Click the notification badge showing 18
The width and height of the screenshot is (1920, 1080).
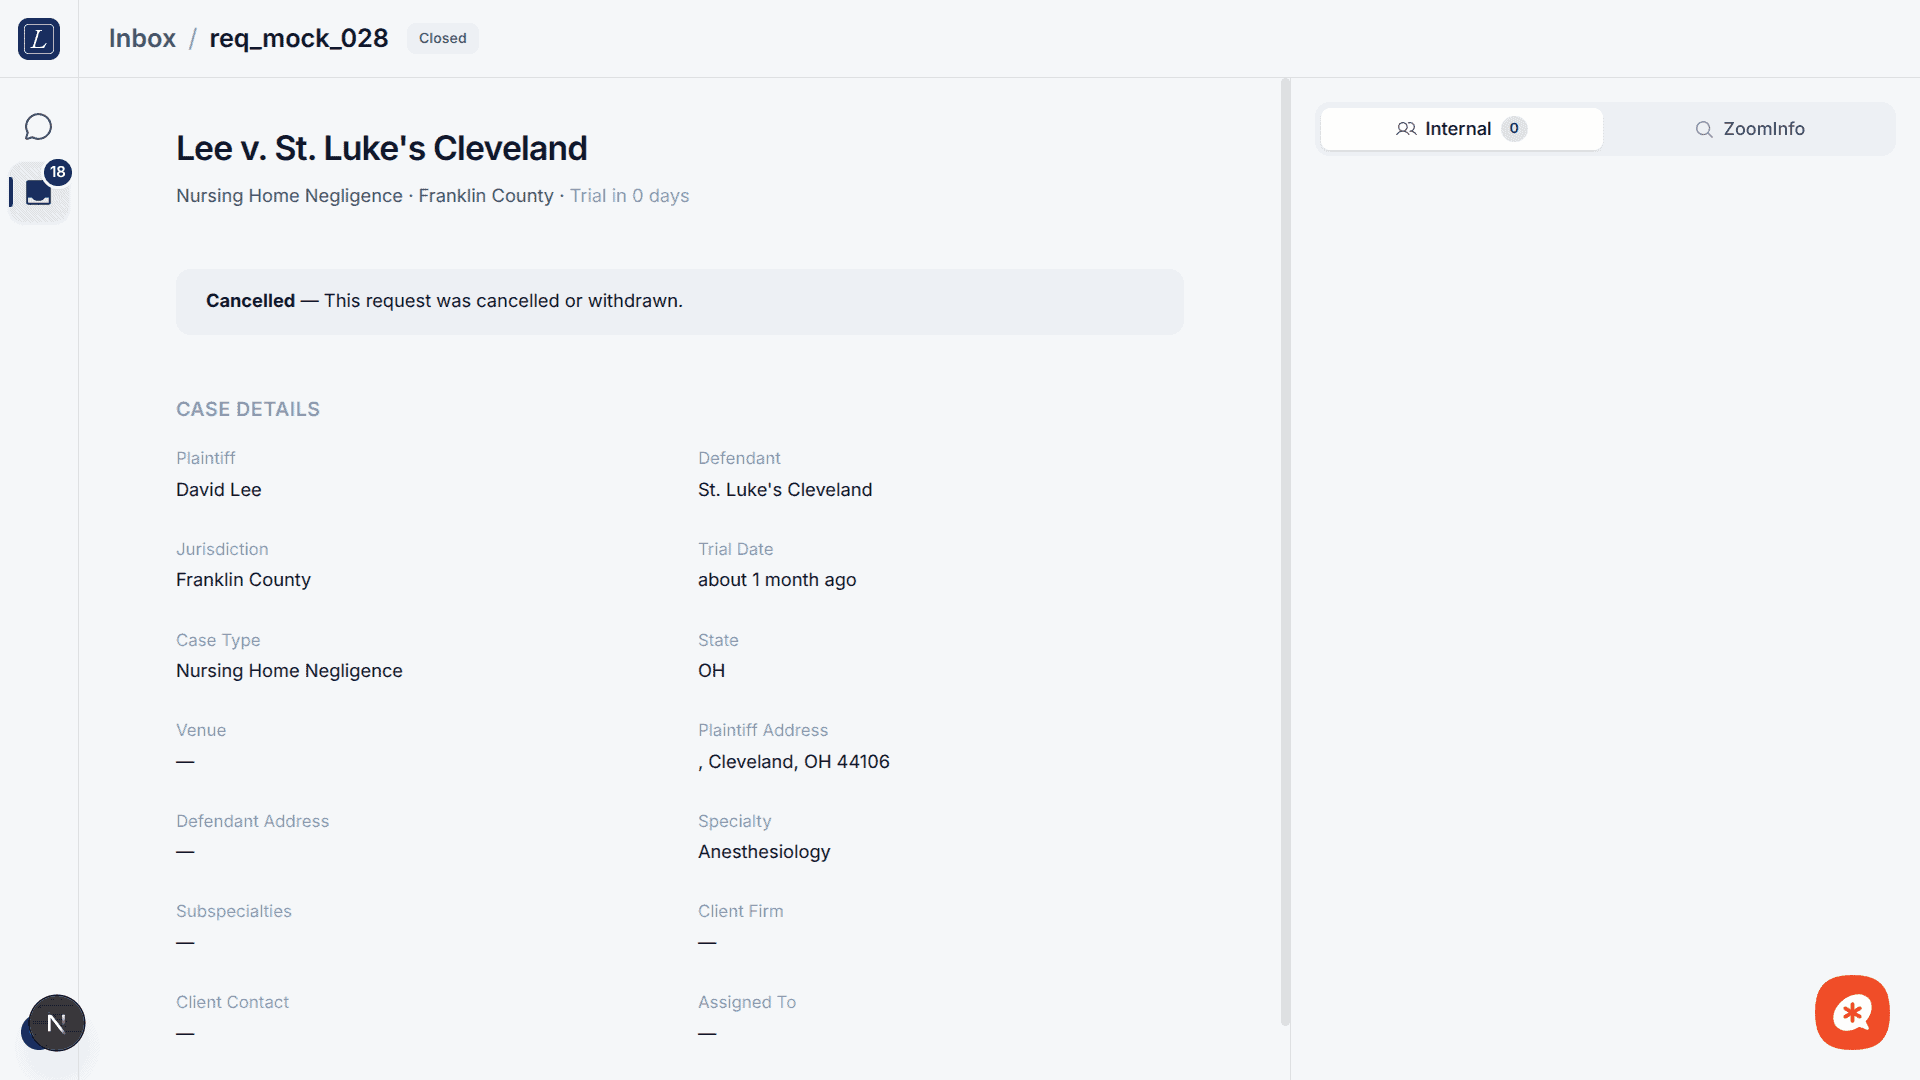pyautogui.click(x=58, y=172)
